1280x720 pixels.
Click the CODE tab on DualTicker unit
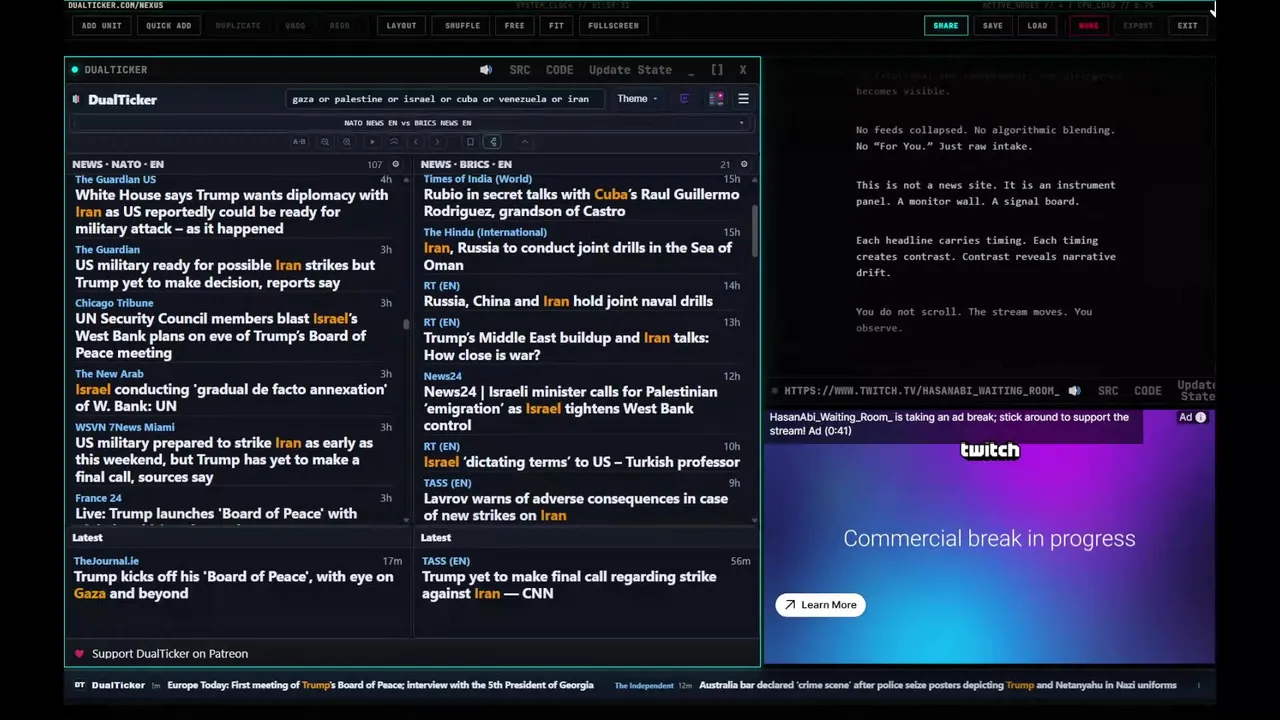[x=560, y=70]
